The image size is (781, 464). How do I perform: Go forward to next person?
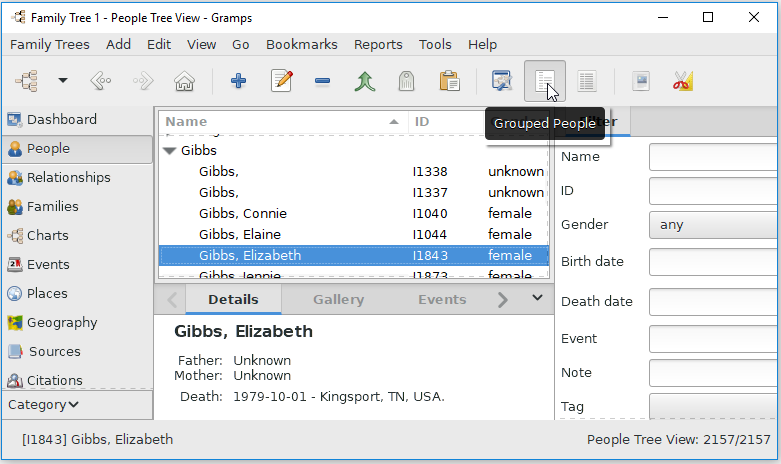tap(142, 81)
